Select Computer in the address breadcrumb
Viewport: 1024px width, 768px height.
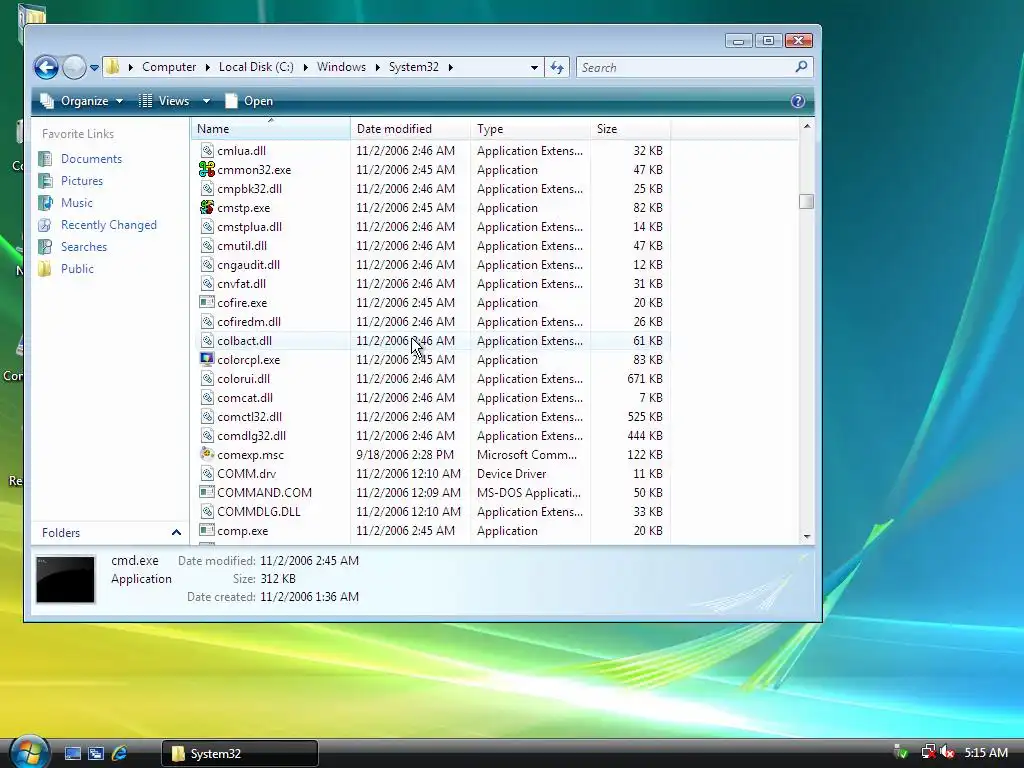point(169,67)
